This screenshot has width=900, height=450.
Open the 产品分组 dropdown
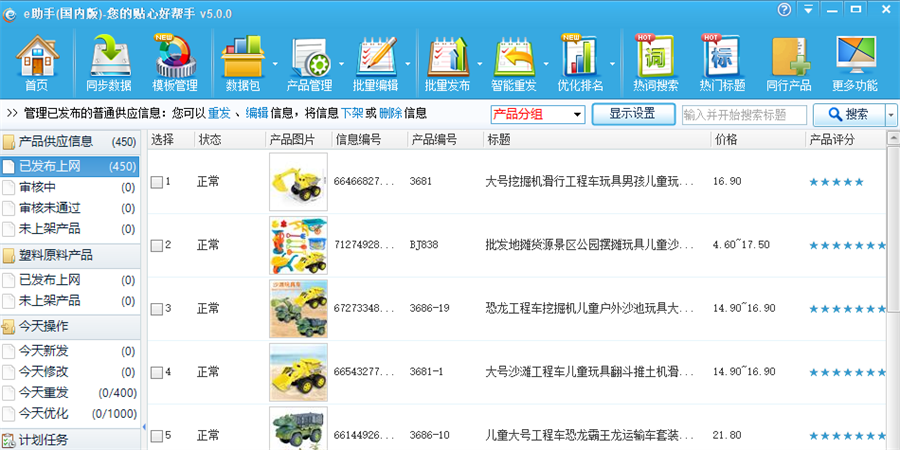pos(537,114)
